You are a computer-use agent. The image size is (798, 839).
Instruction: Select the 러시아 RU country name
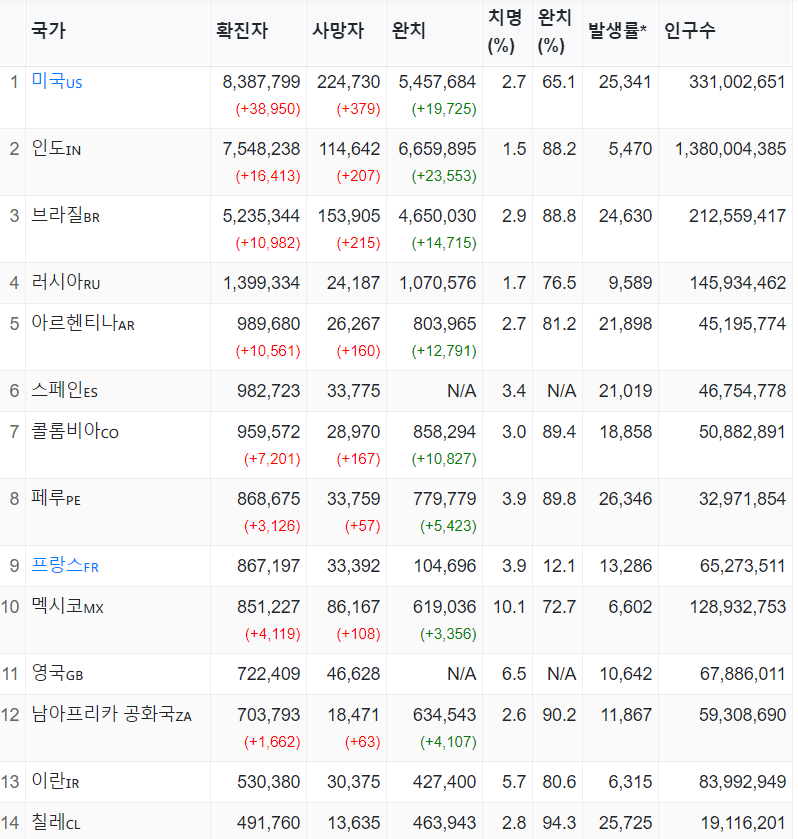click(65, 282)
